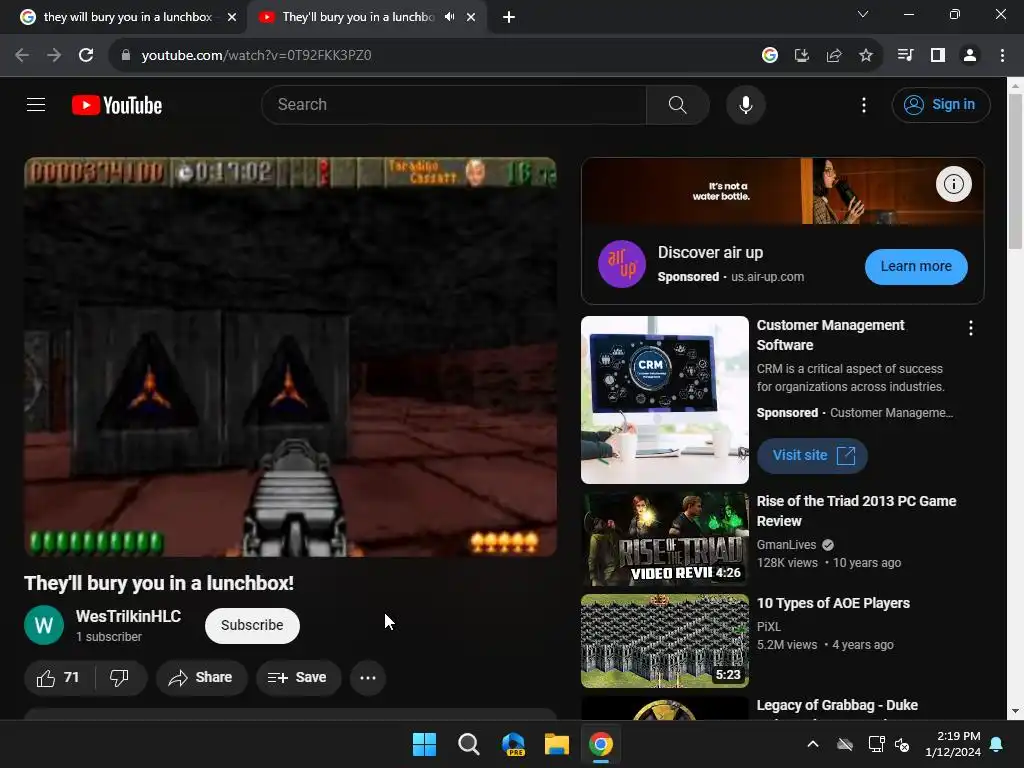Click the Google icon in address bar

coord(770,55)
